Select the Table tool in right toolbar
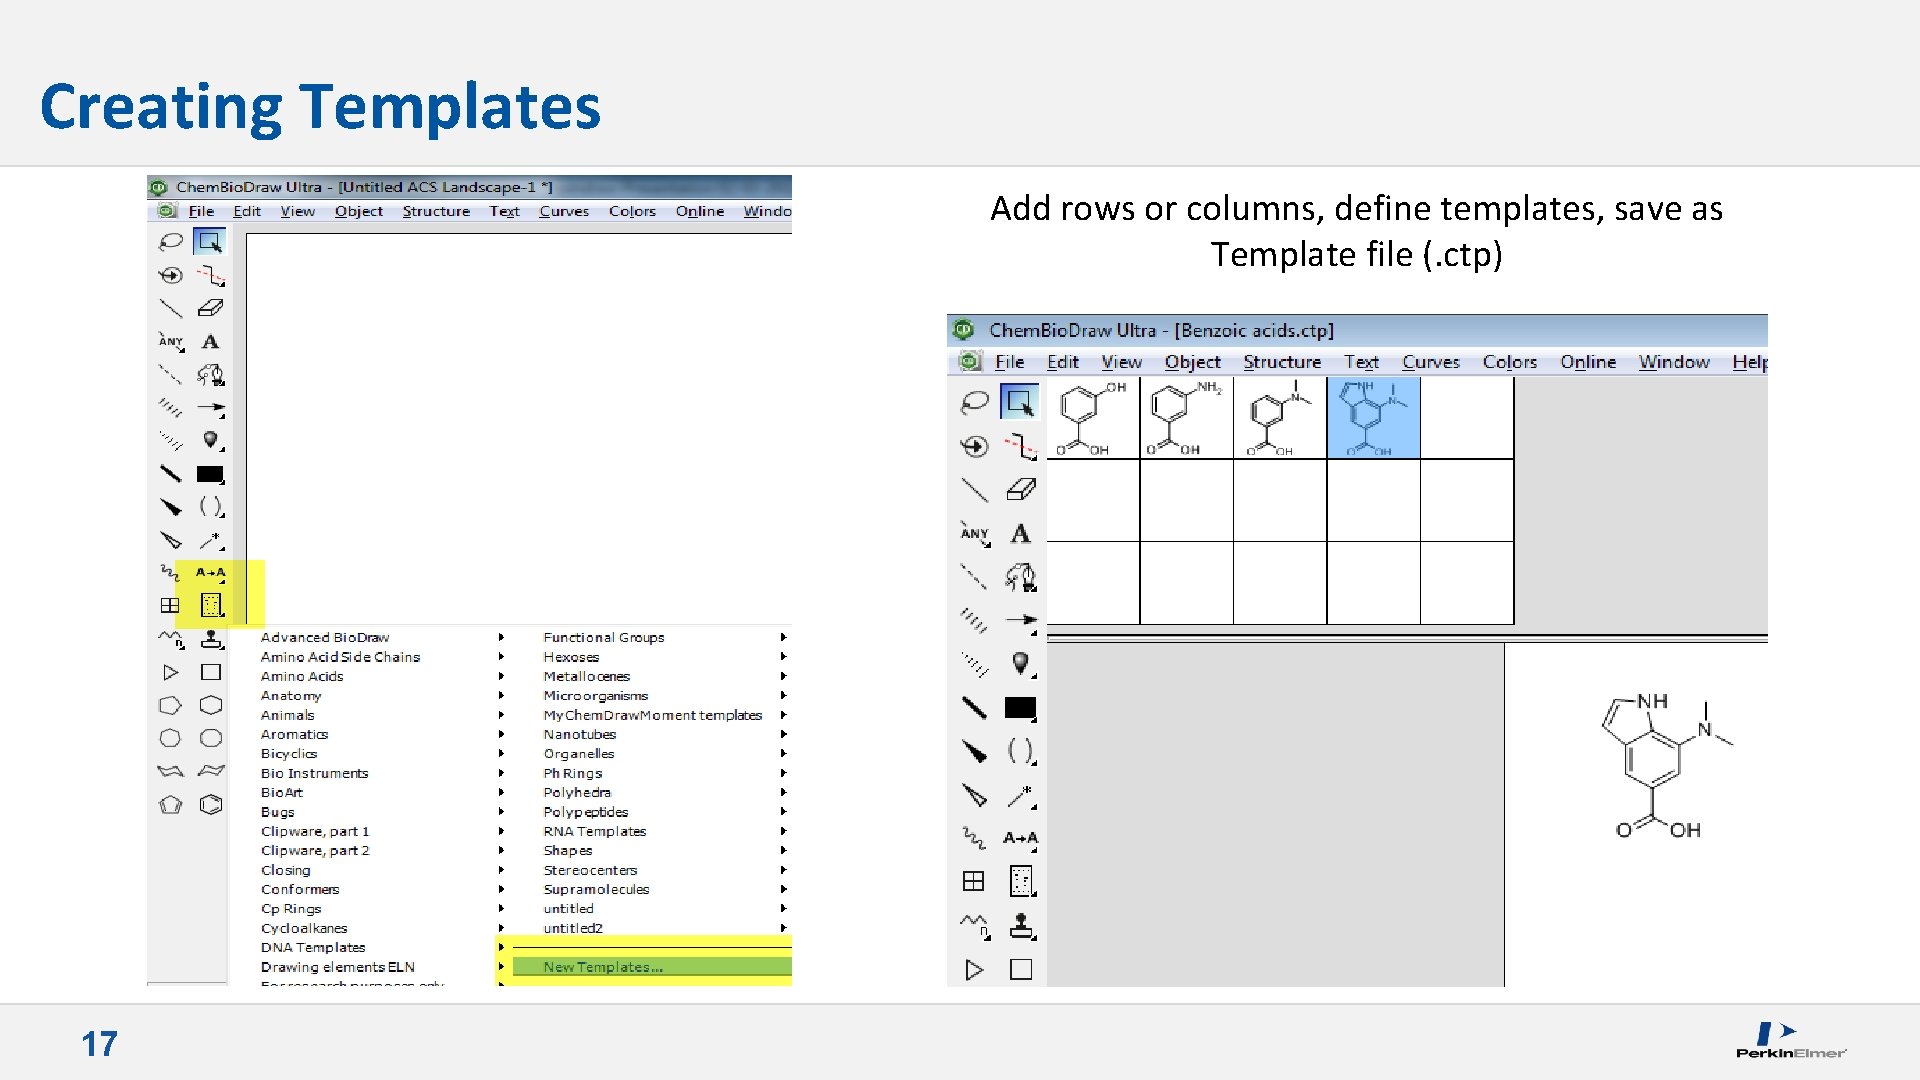 [x=973, y=881]
